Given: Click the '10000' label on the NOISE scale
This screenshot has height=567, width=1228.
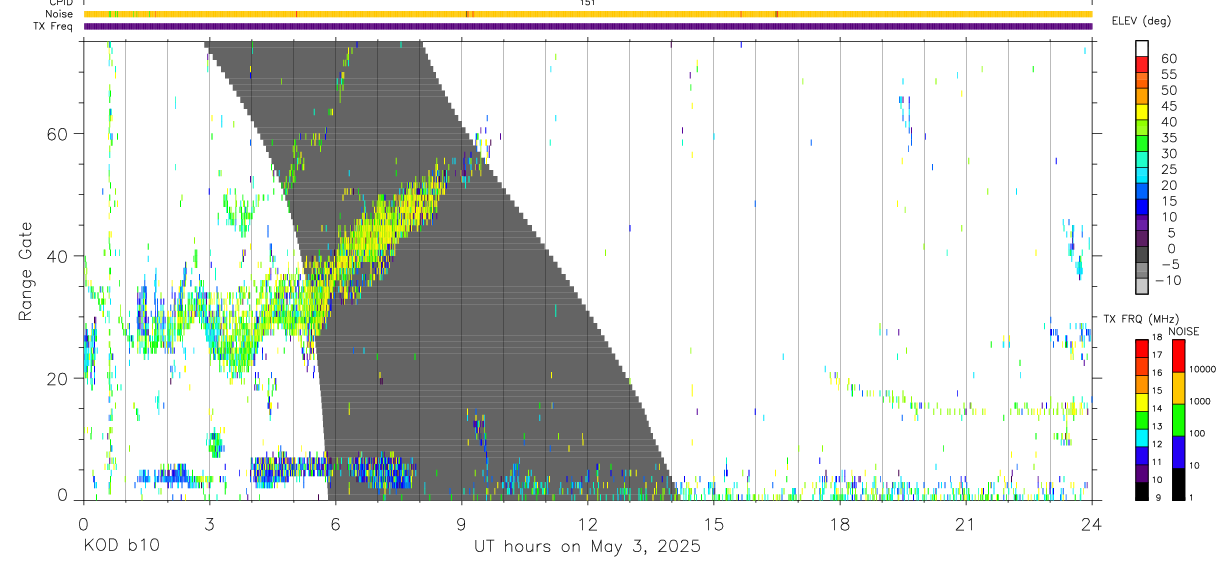Looking at the screenshot, I should (x=1204, y=369).
